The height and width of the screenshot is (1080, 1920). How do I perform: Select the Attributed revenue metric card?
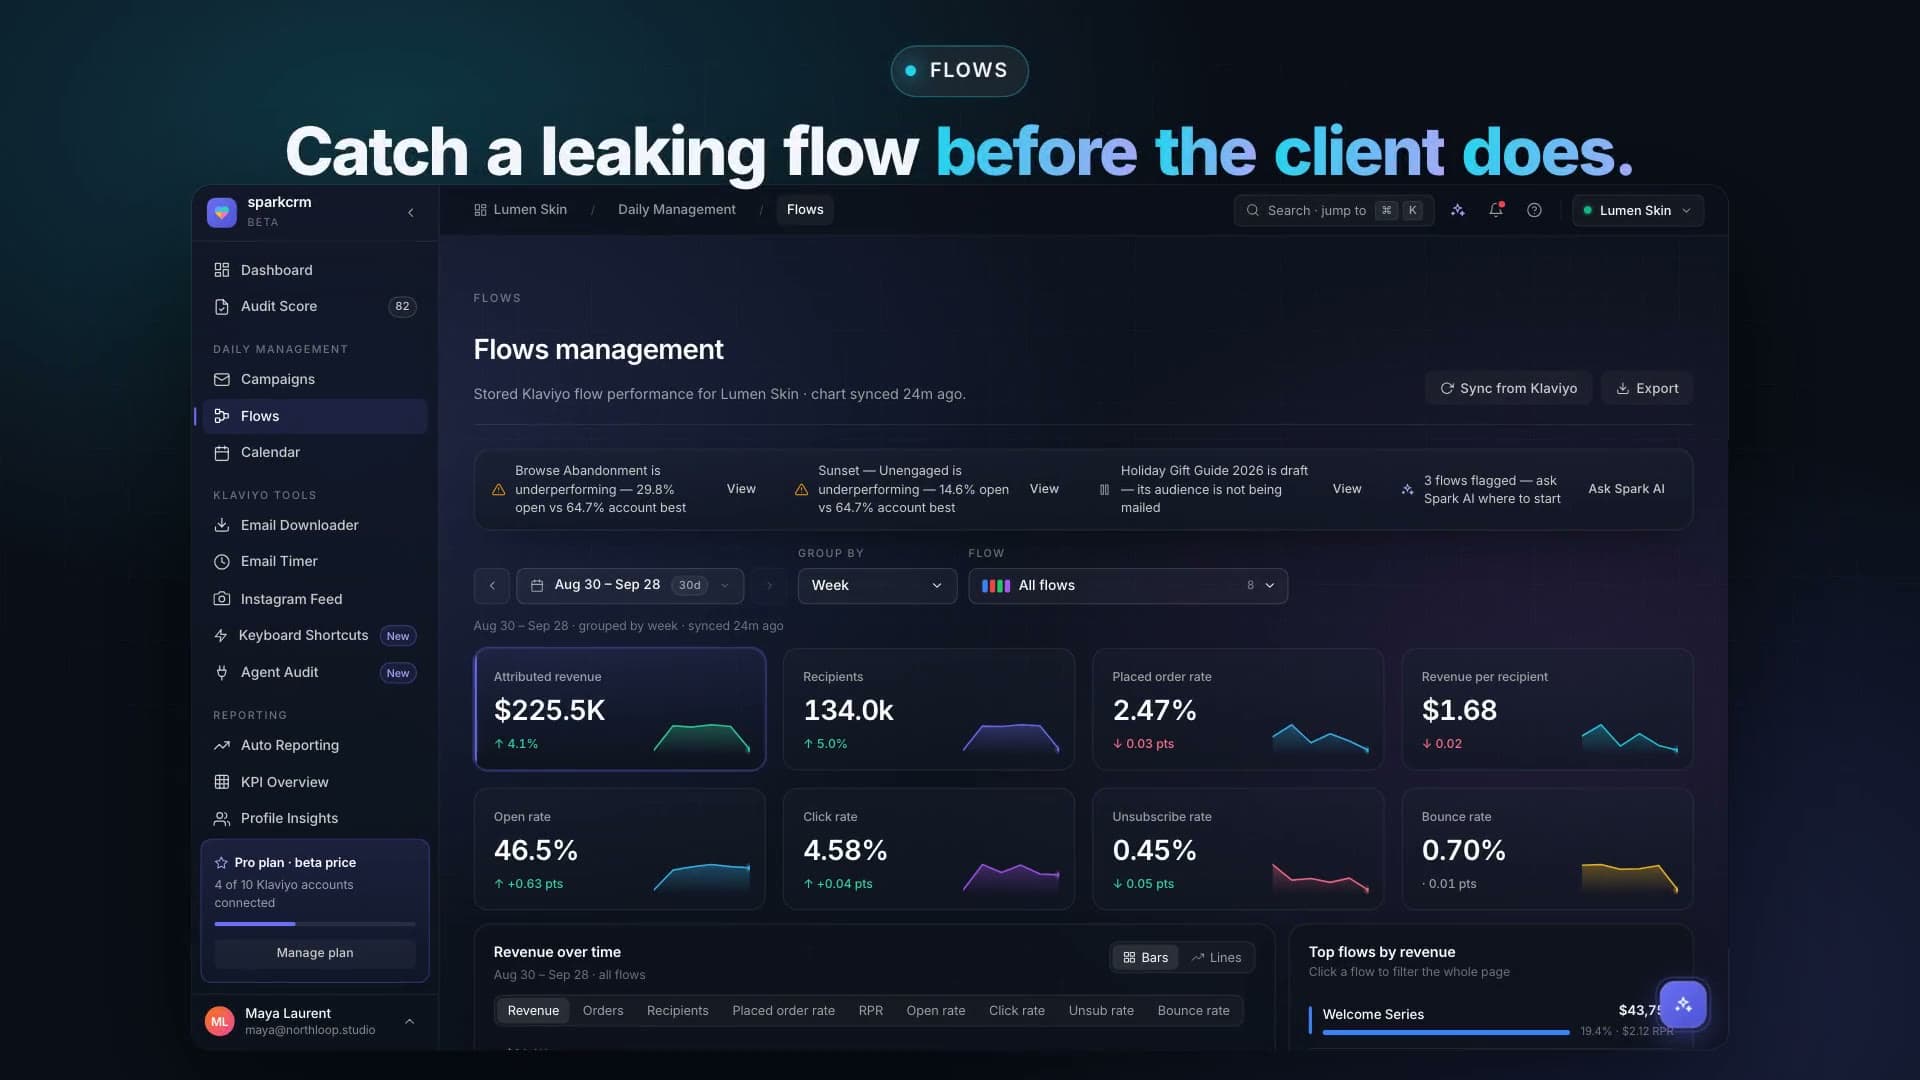(x=620, y=709)
